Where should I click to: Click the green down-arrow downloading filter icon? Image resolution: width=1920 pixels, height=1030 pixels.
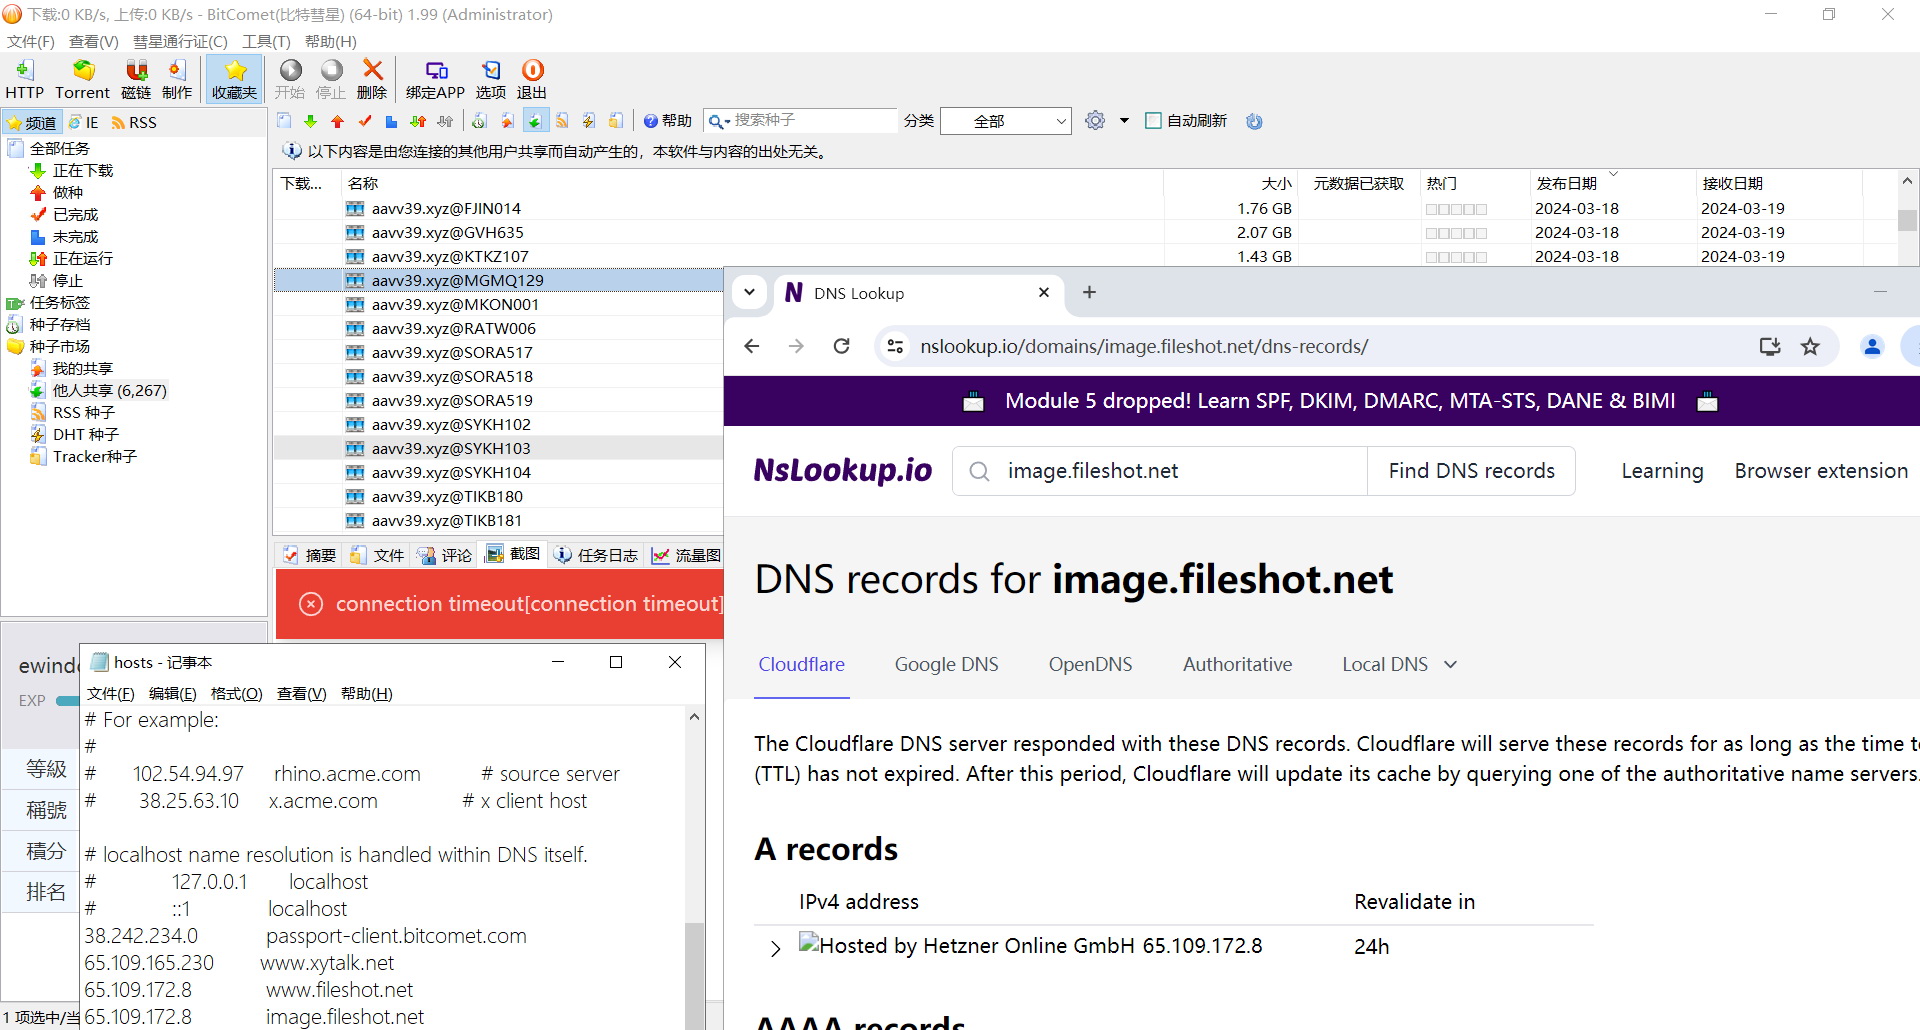coord(310,121)
